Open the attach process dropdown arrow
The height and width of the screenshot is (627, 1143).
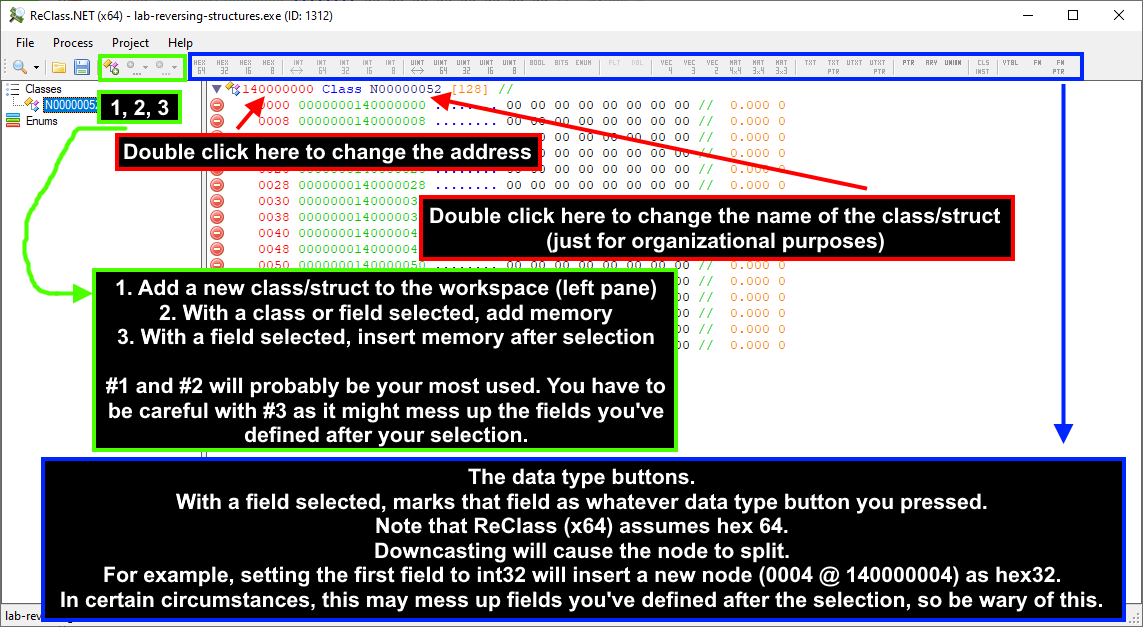36,68
